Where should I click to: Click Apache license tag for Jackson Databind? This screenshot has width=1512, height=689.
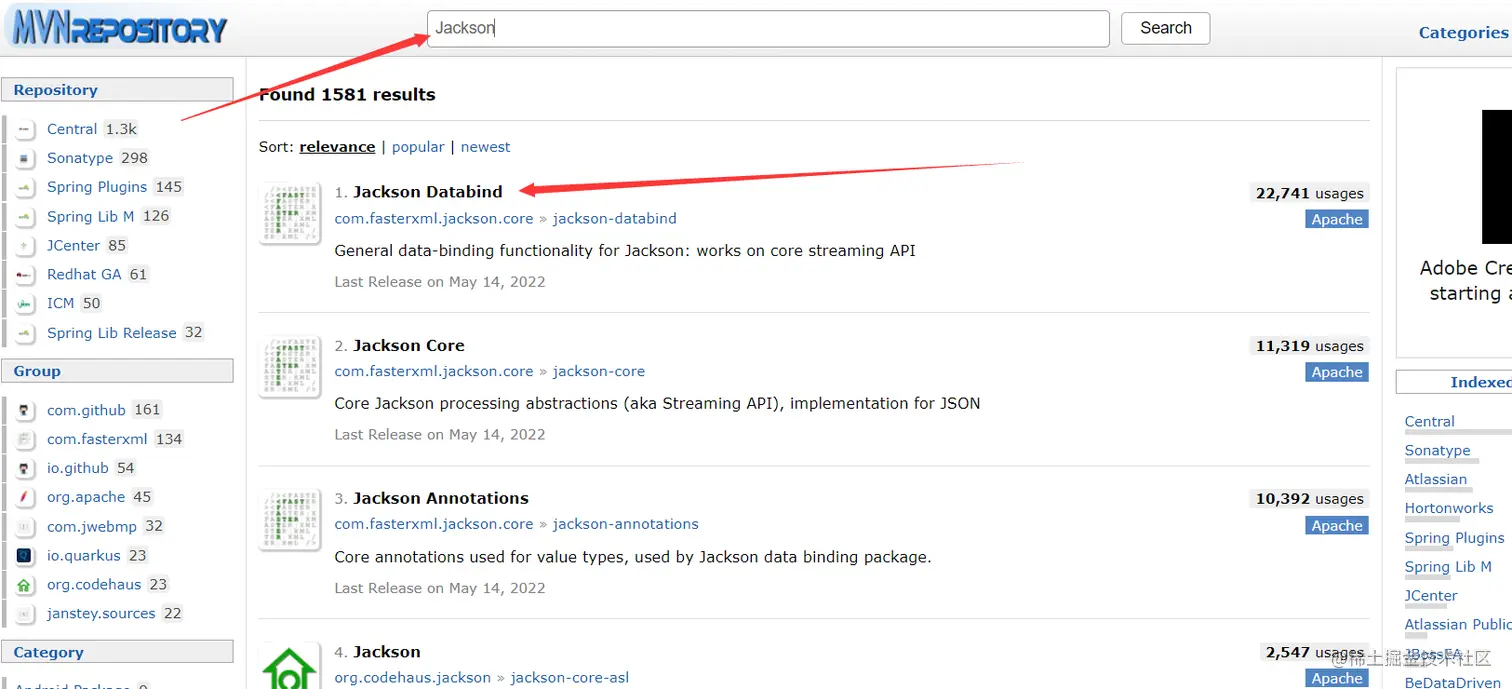(1337, 220)
